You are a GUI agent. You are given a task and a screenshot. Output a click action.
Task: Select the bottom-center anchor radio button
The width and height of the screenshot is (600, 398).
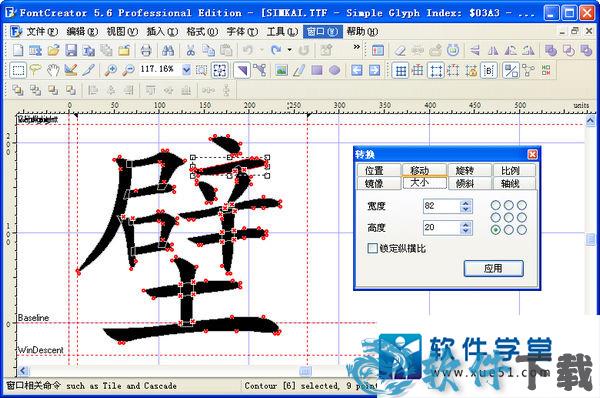(x=509, y=230)
